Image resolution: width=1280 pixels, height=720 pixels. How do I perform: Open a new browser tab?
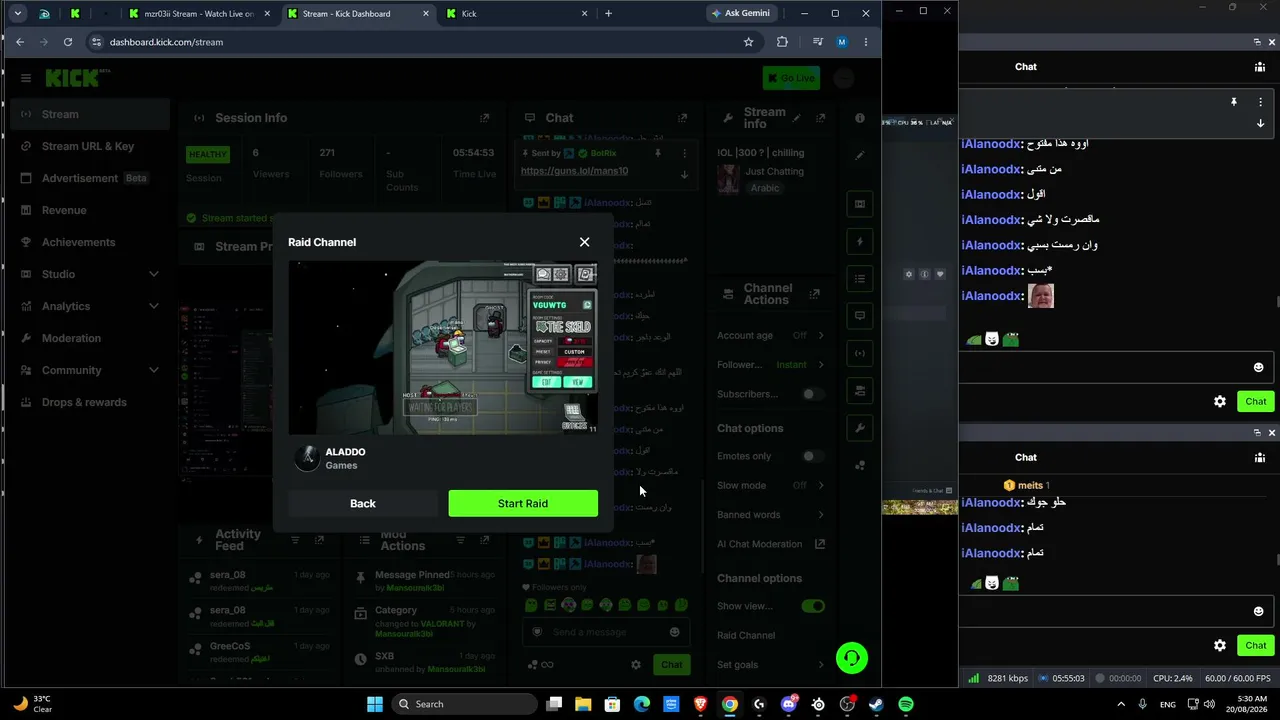click(608, 14)
